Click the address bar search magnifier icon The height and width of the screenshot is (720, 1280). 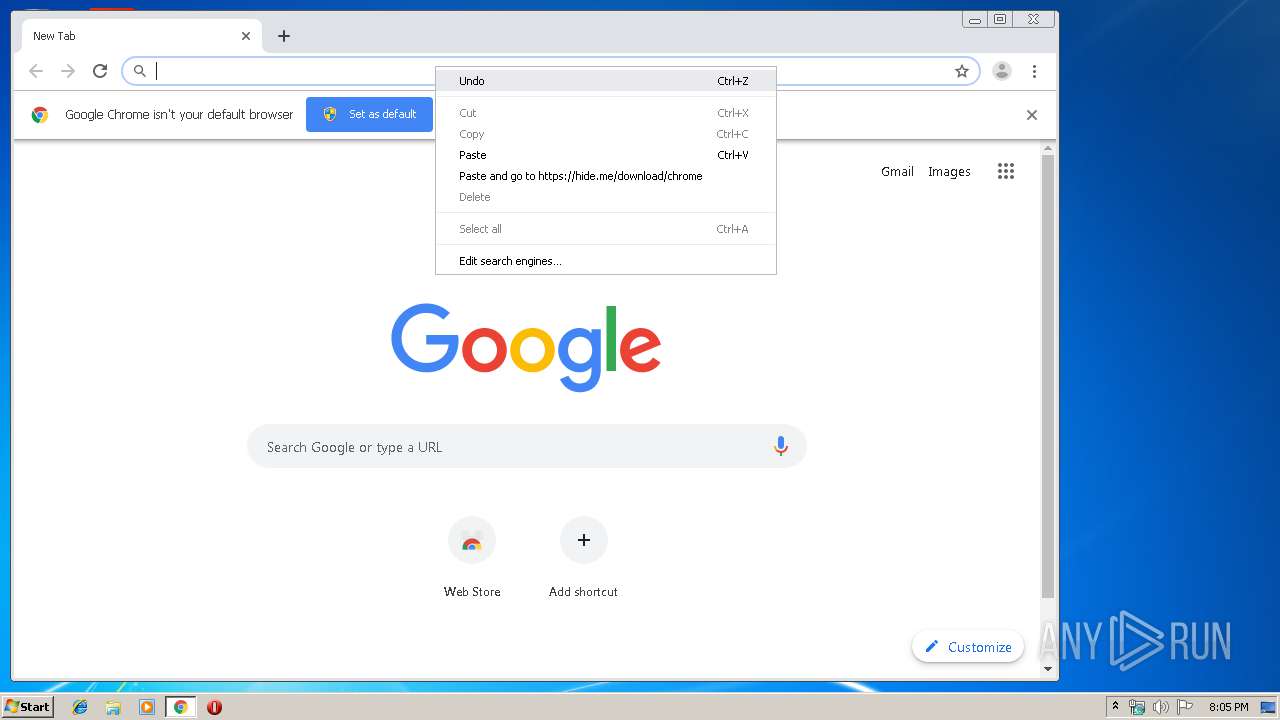click(140, 71)
